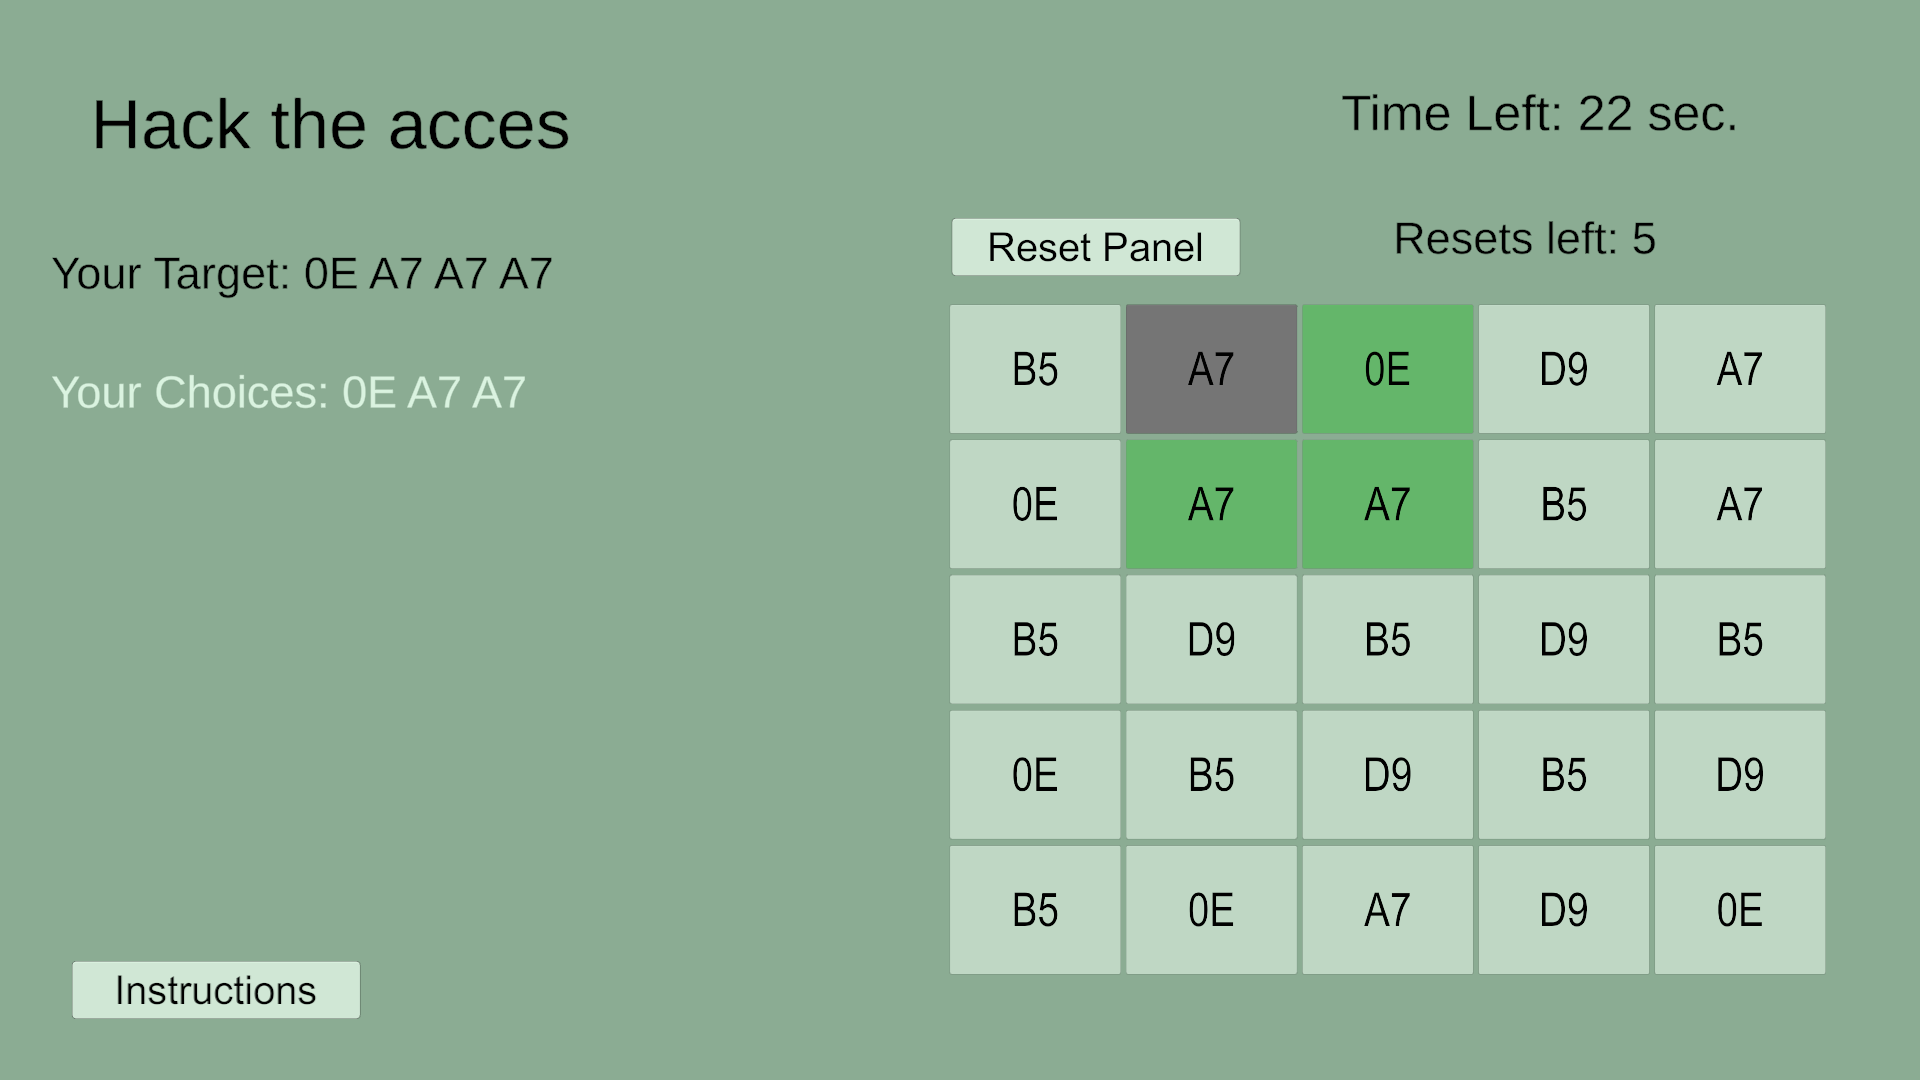The height and width of the screenshot is (1080, 1920).
Task: Click the Reset Panel button
Action: pyautogui.click(x=1095, y=247)
